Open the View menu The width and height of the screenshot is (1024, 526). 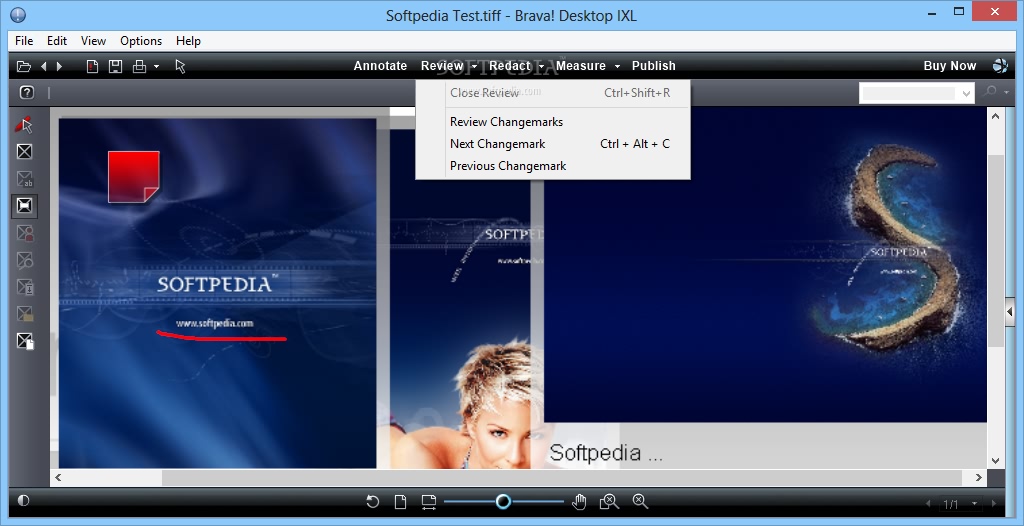point(93,41)
